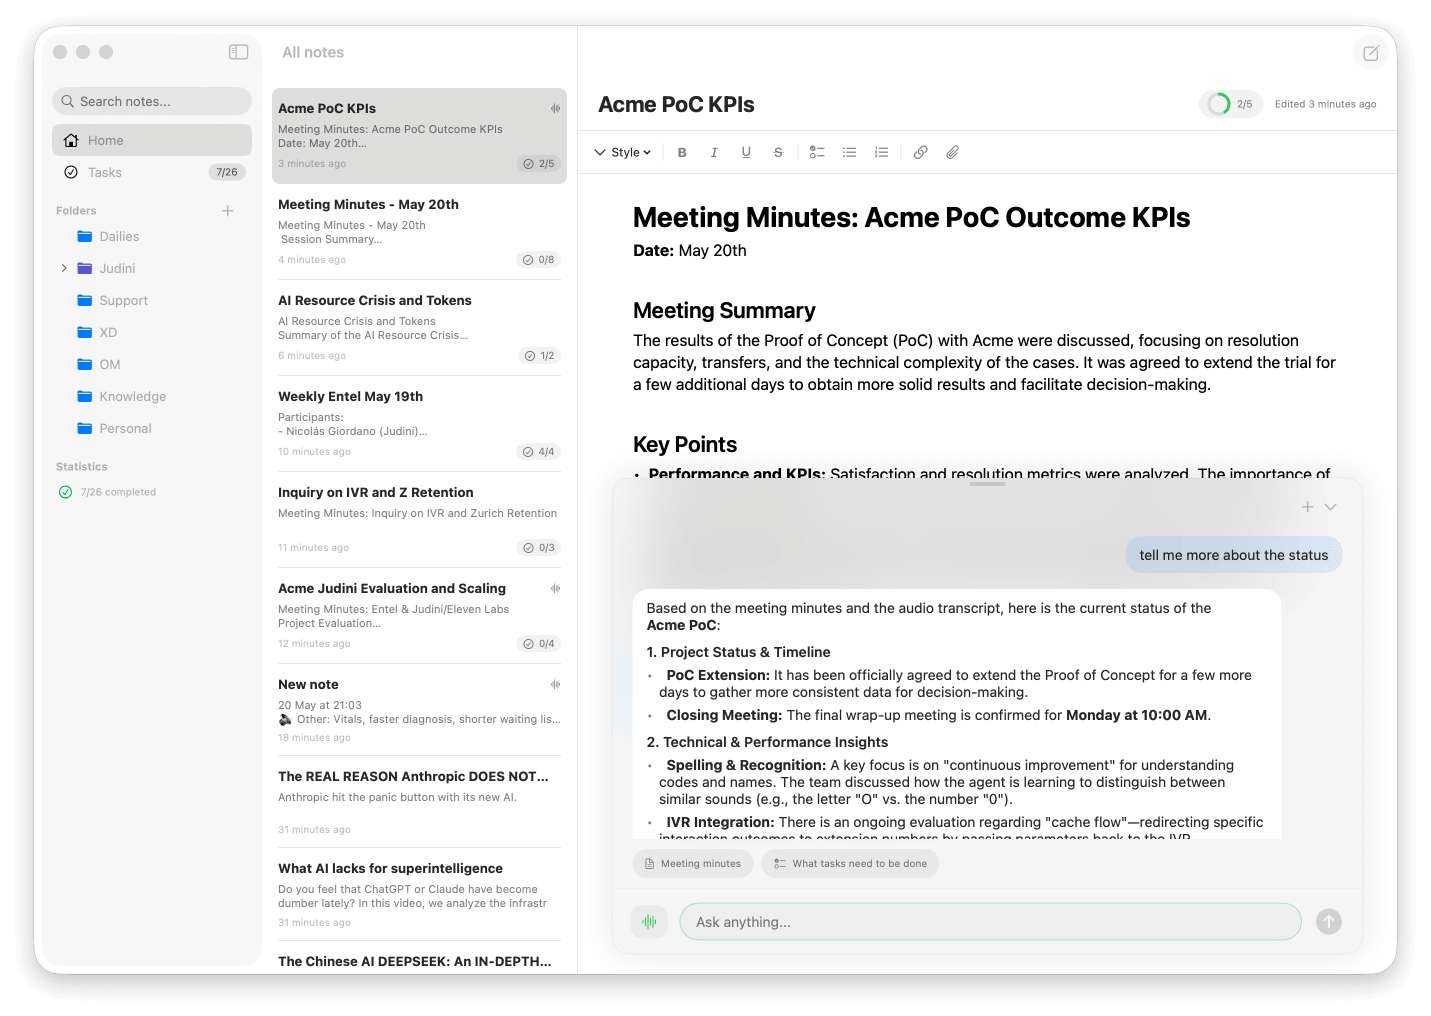Apply underline formatting
Viewport: 1431px width, 1016px height.
(x=746, y=153)
